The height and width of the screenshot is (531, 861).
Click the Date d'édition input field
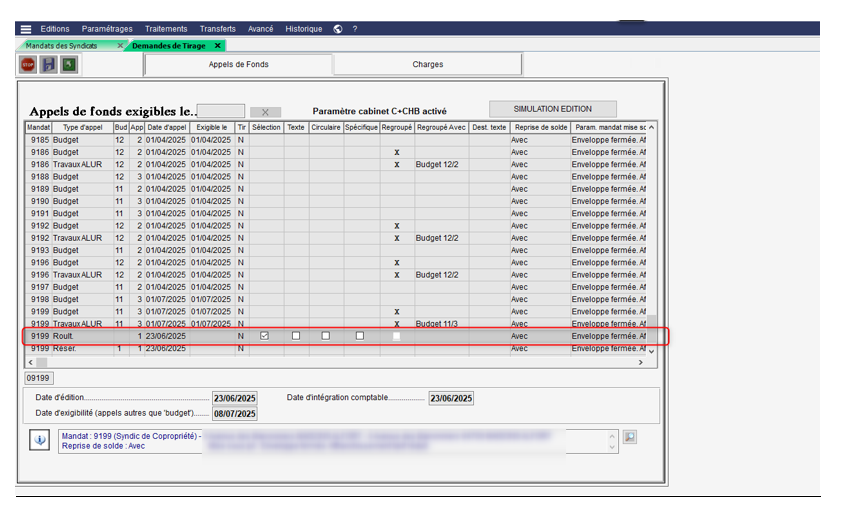click(234, 398)
